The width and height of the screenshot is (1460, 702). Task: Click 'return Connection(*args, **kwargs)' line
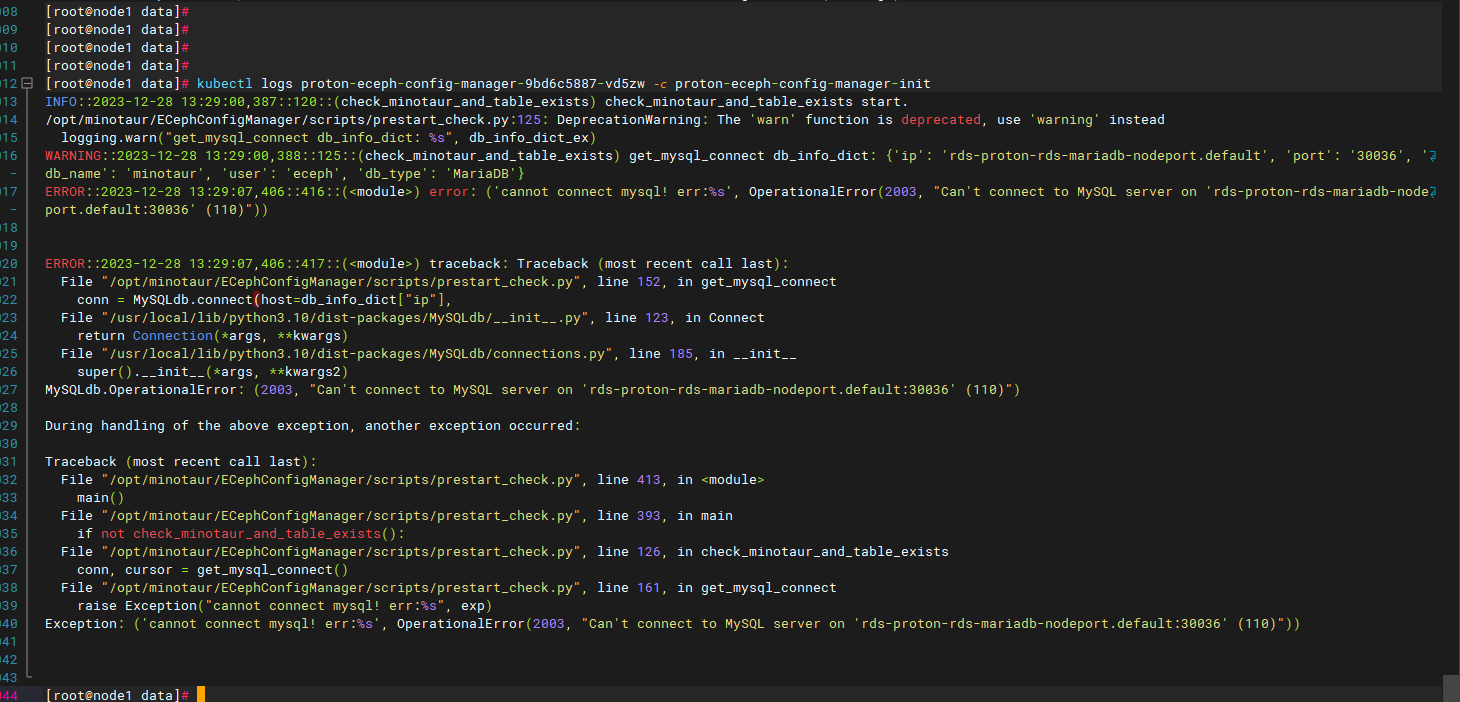tap(213, 336)
